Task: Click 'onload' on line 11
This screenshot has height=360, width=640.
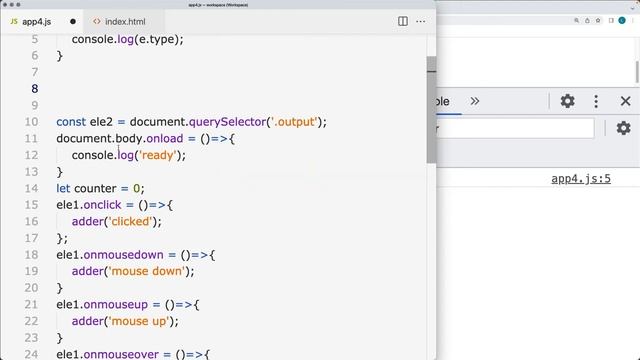Action: point(164,138)
